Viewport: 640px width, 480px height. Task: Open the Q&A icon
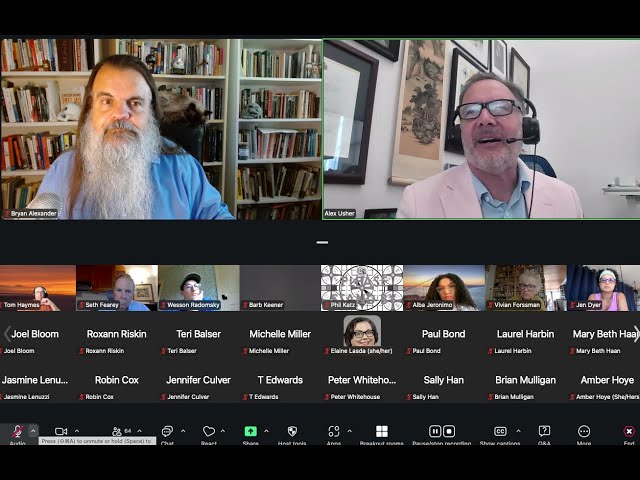[544, 431]
